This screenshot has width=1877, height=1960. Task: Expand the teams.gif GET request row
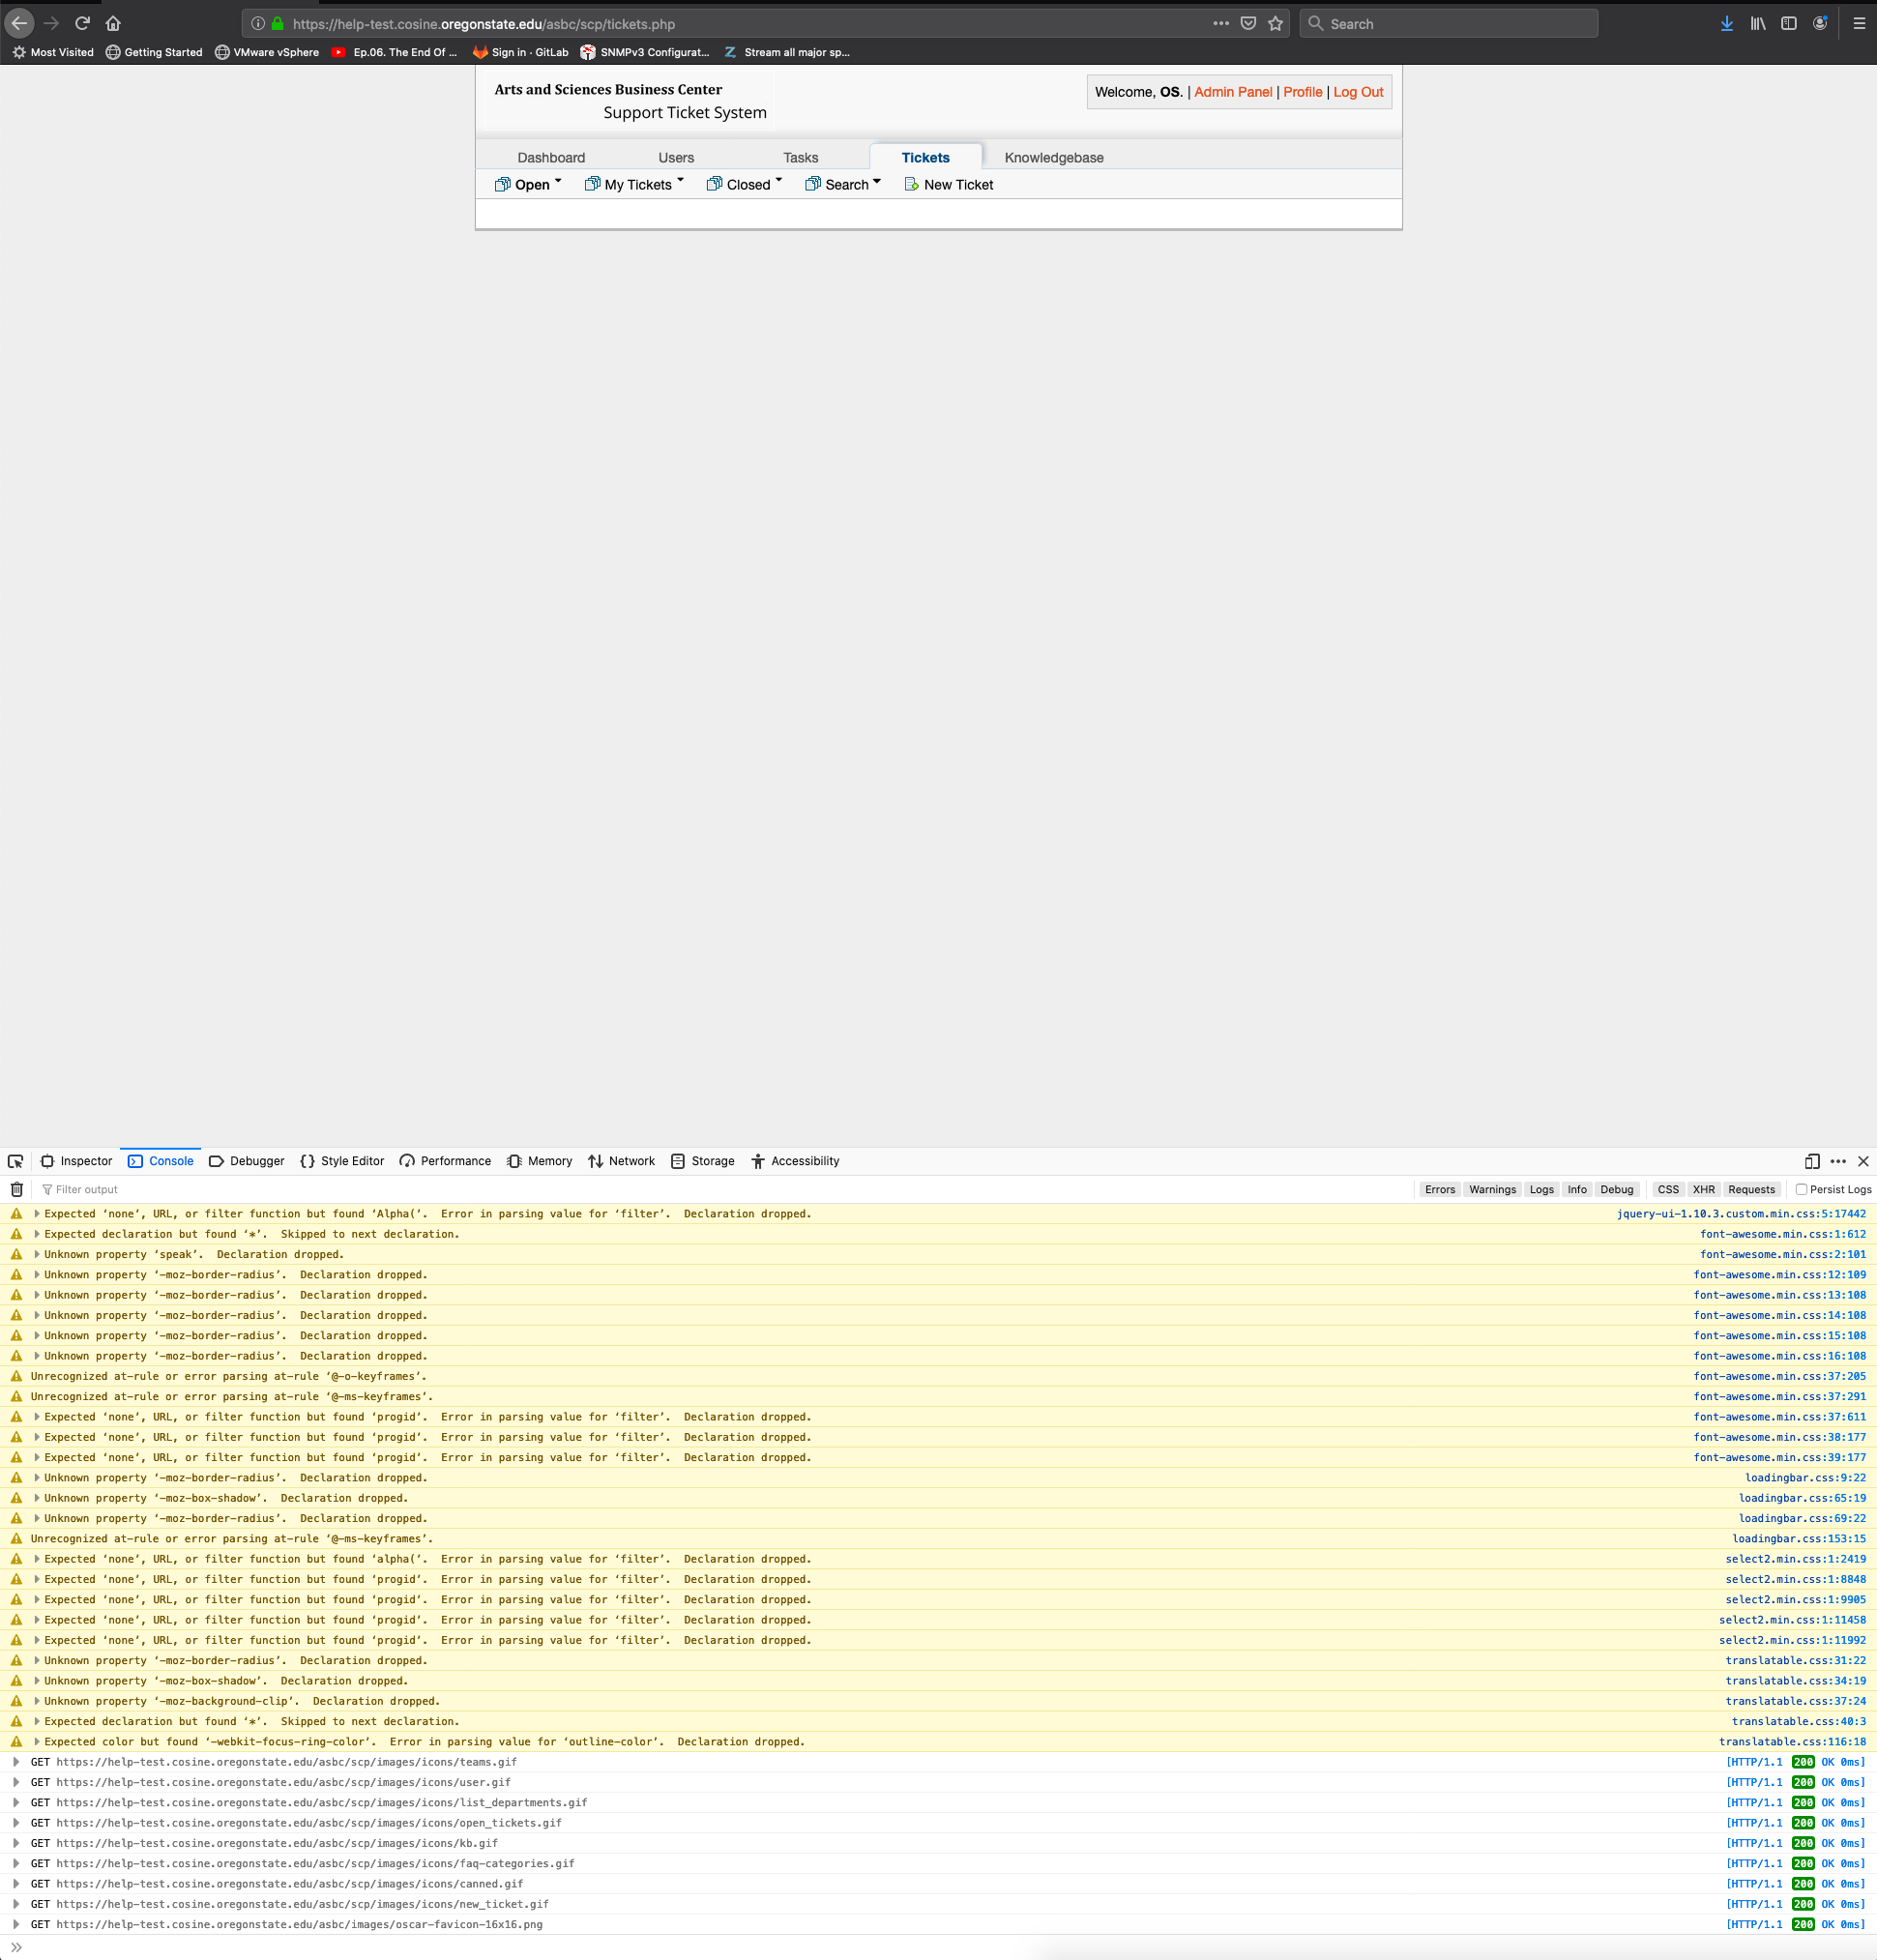point(16,1762)
